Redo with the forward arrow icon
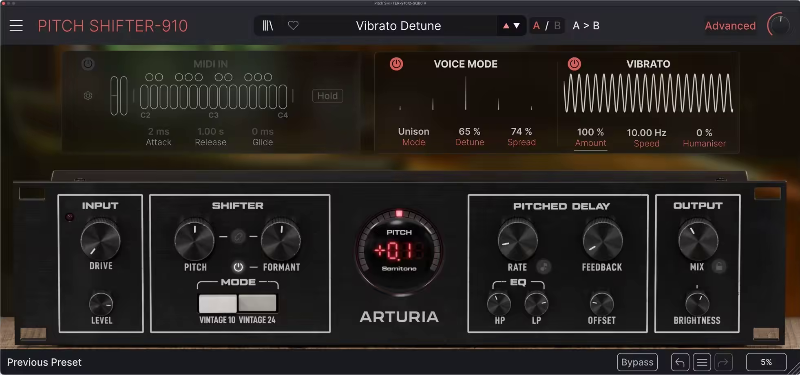The width and height of the screenshot is (800, 375). coord(723,362)
